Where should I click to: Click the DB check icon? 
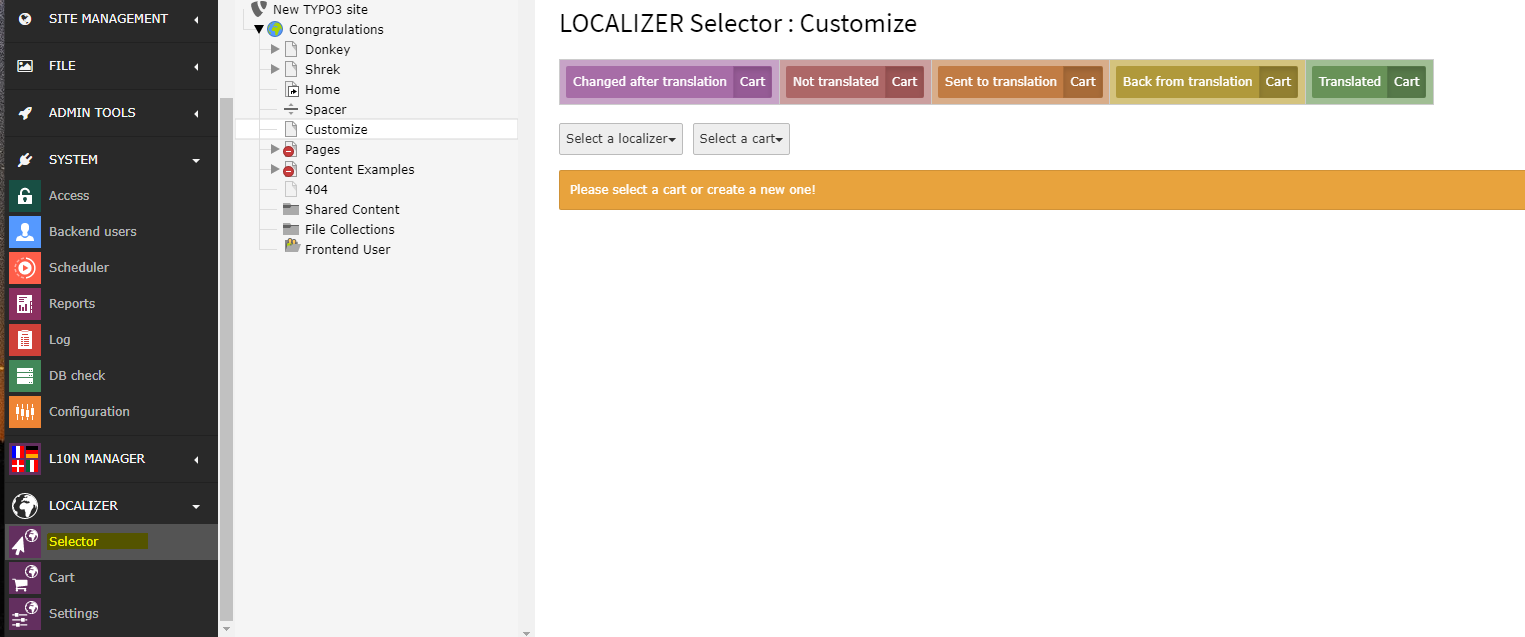[25, 376]
